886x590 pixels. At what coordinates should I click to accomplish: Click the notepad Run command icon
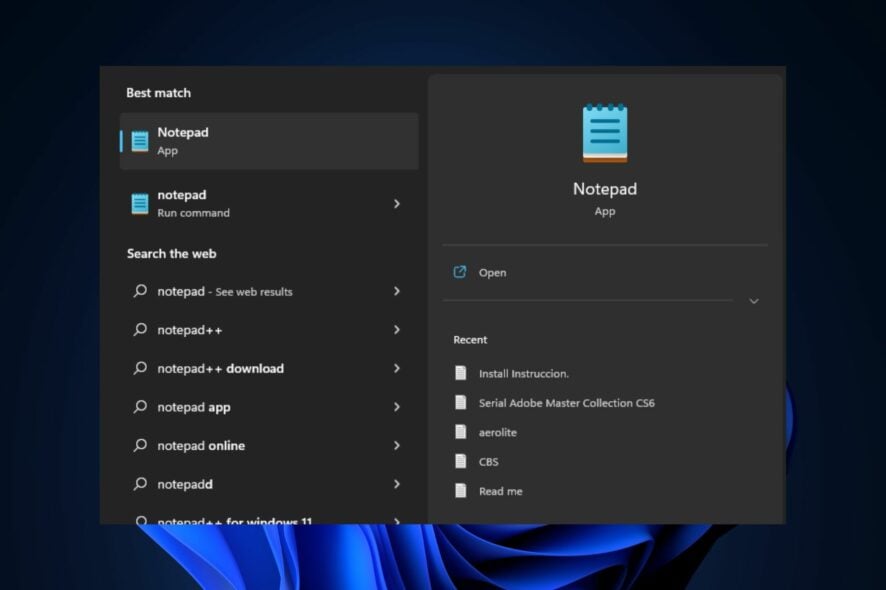coord(138,203)
